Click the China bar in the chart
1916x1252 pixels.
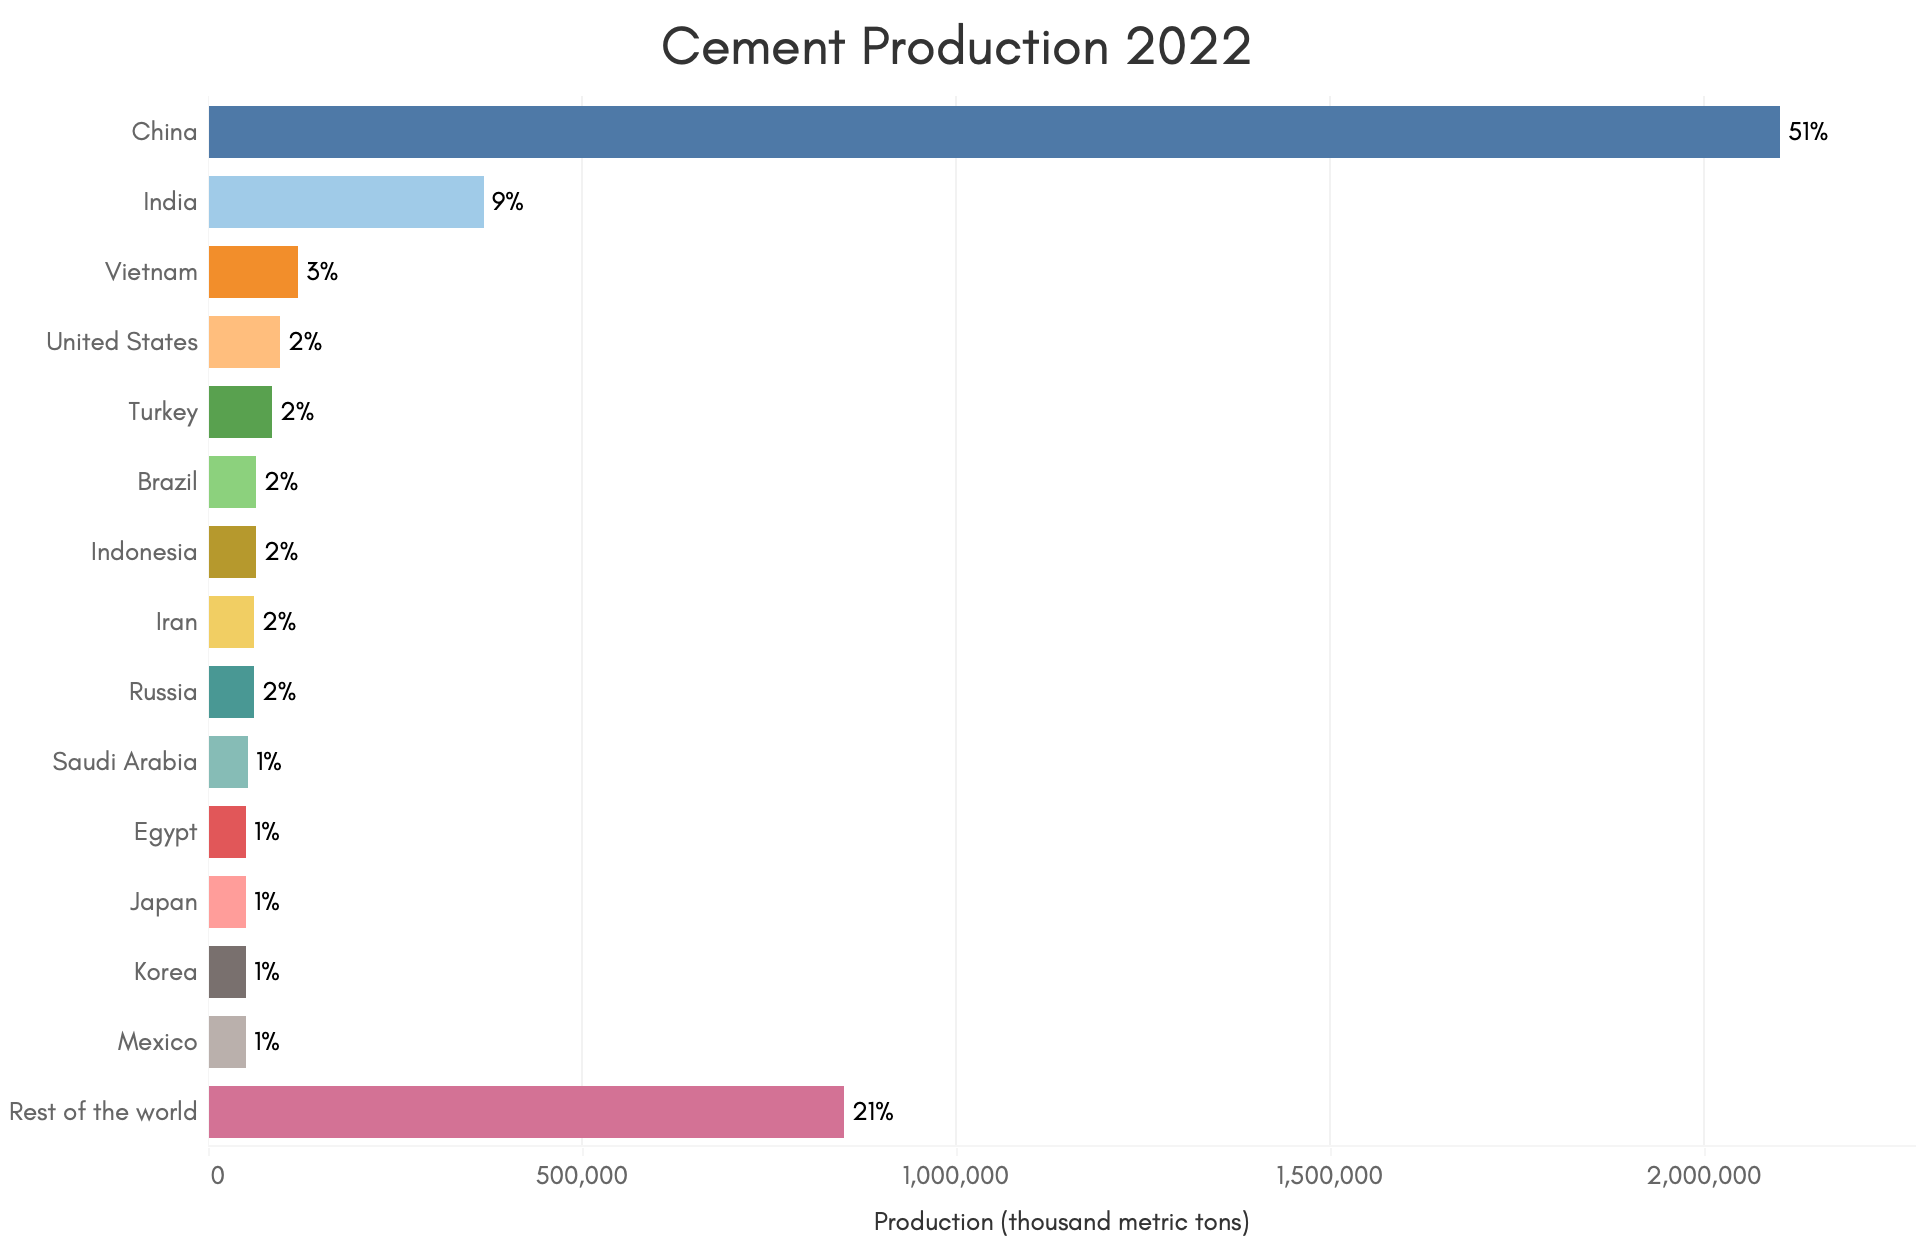993,132
